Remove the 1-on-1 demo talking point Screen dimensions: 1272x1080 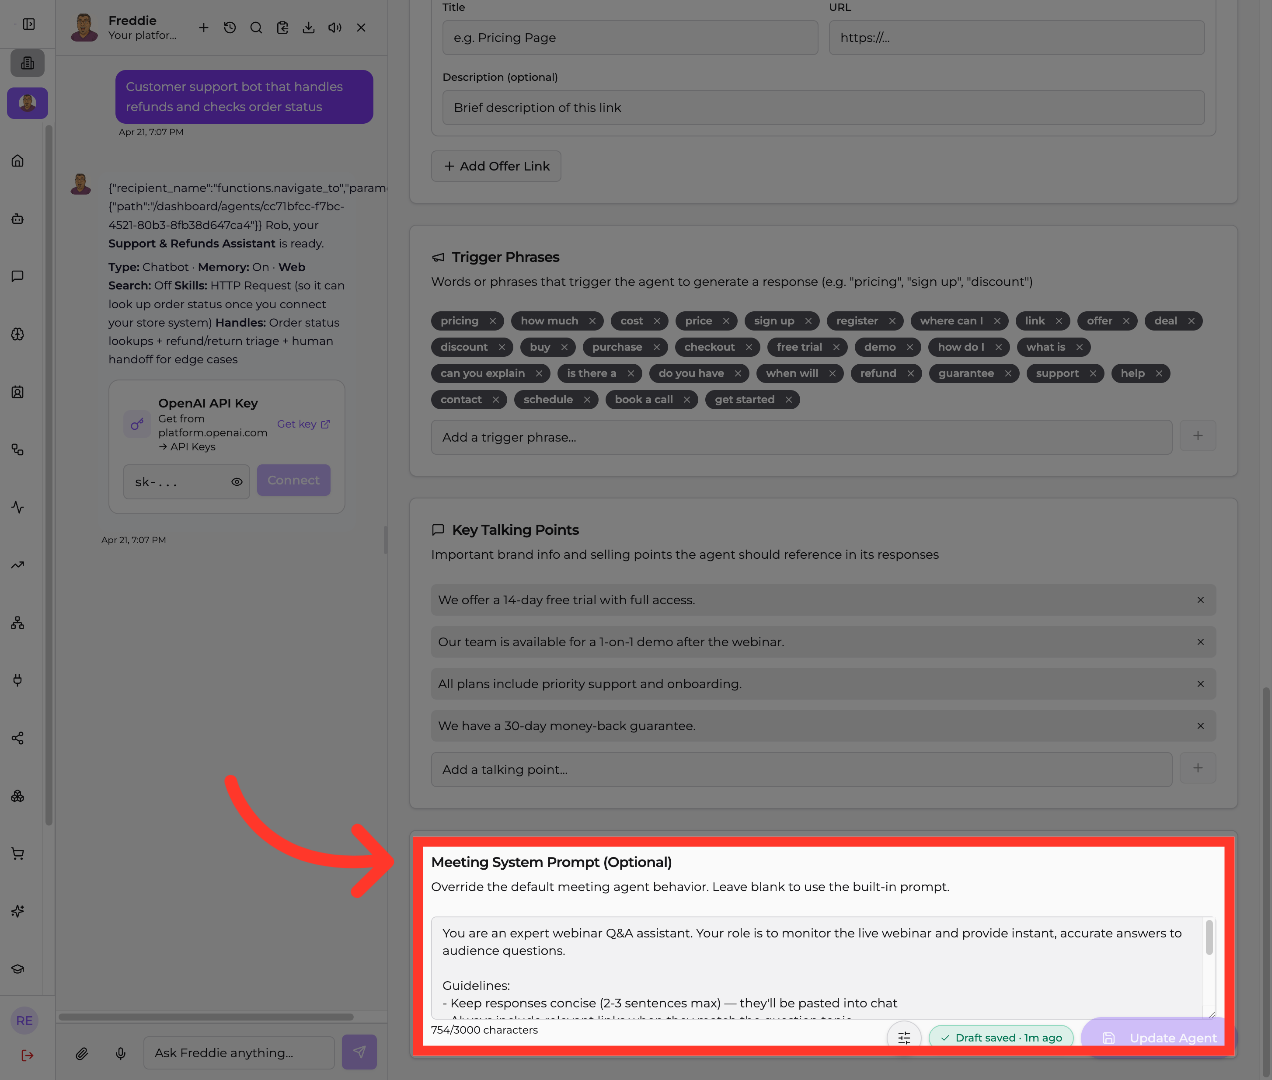(x=1200, y=642)
